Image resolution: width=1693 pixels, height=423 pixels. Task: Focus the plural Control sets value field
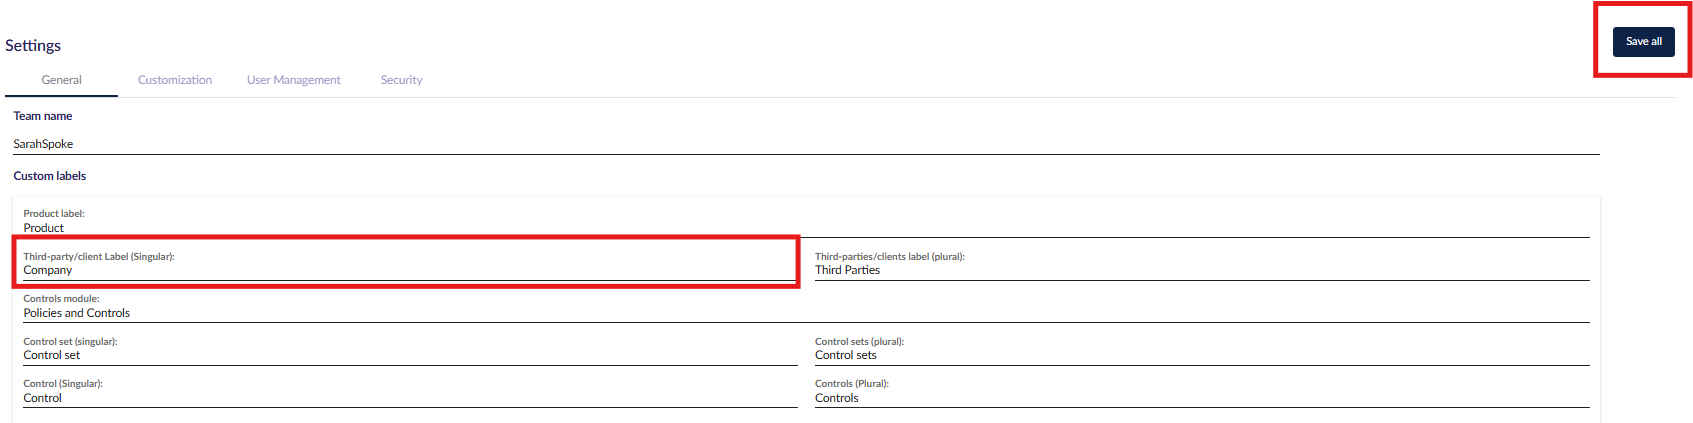1202,355
